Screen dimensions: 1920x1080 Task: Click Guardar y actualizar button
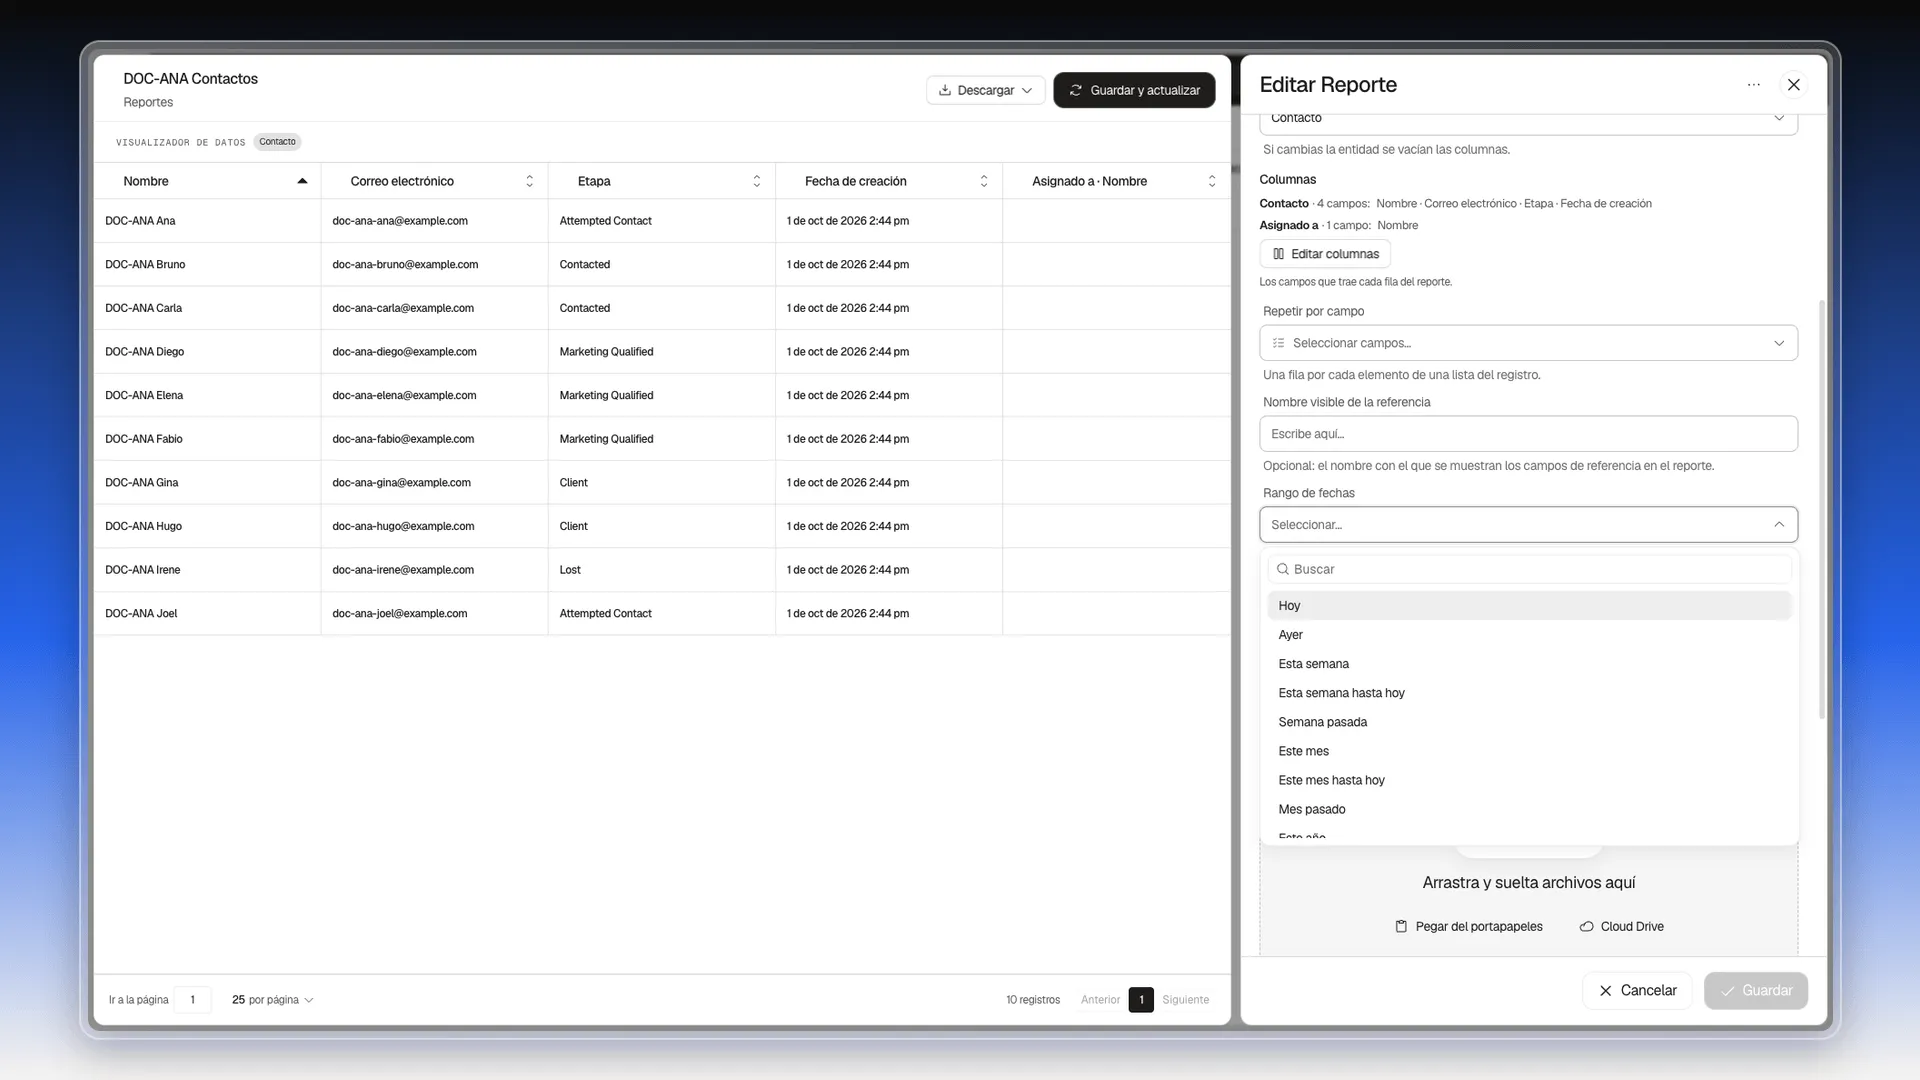pyautogui.click(x=1134, y=90)
